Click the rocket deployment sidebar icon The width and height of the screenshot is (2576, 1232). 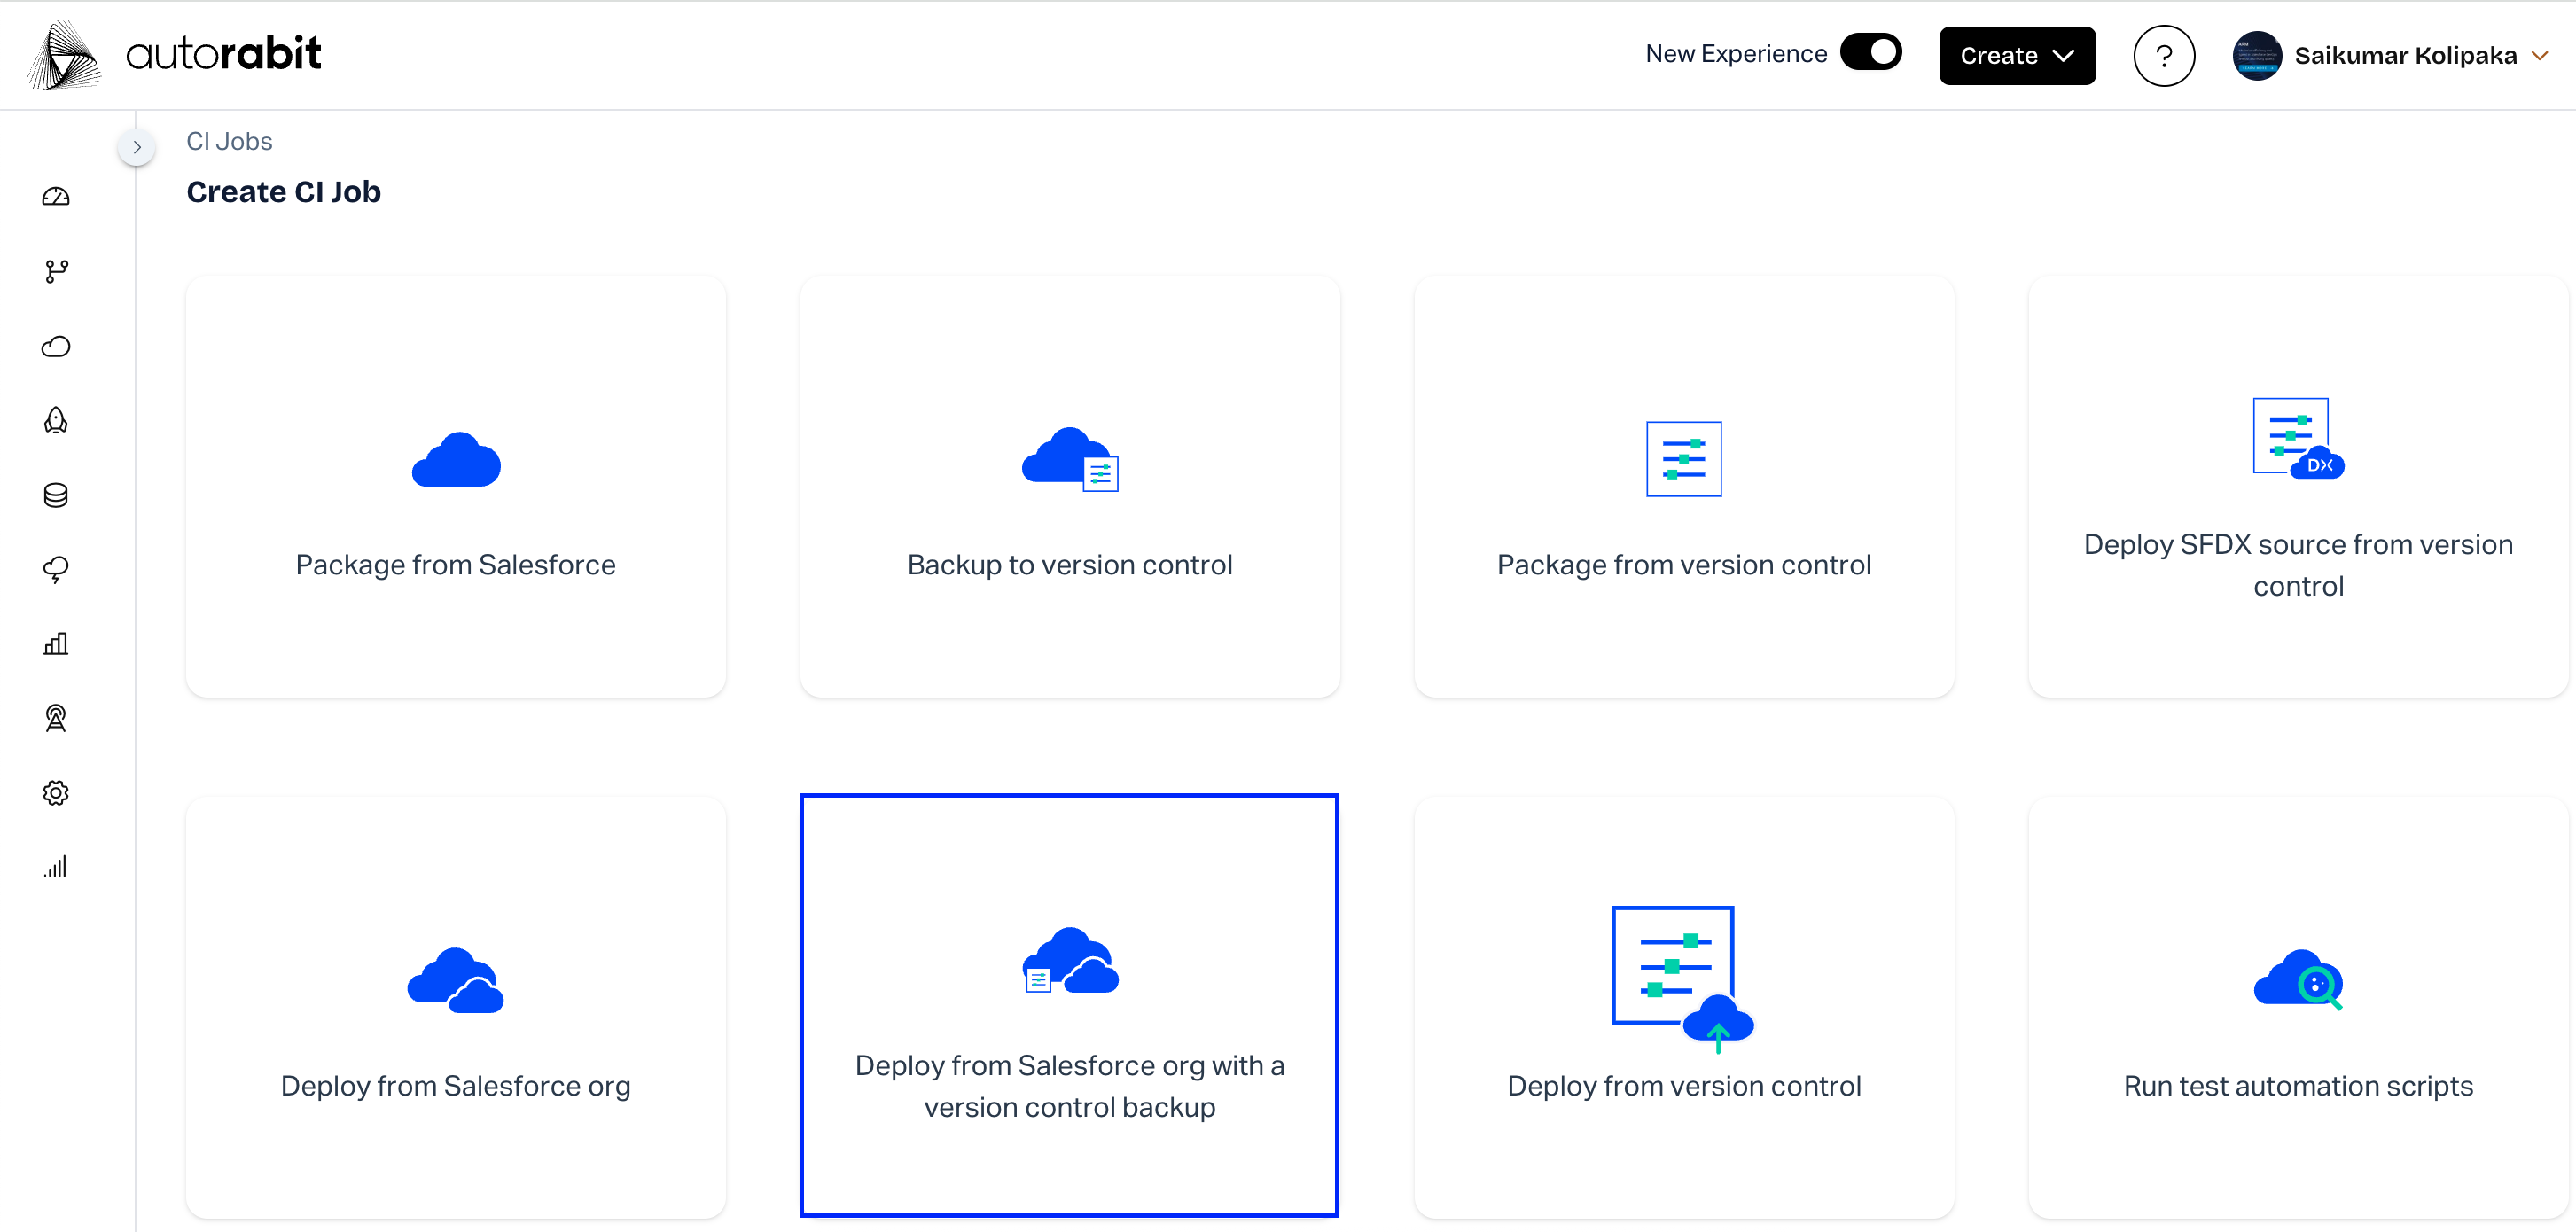tap(56, 420)
